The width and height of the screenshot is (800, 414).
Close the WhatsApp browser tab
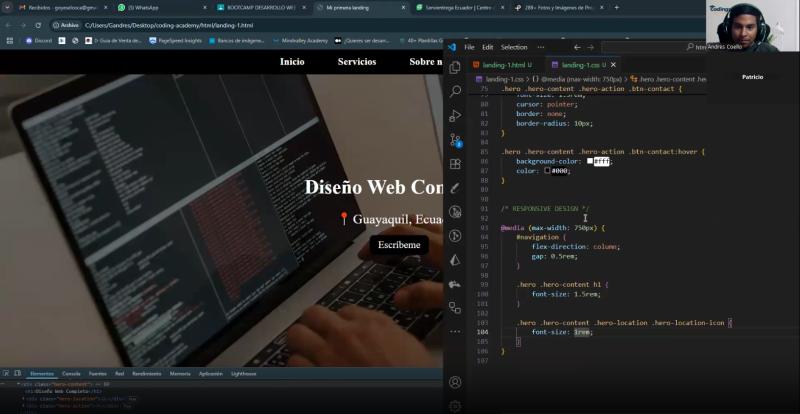point(204,8)
